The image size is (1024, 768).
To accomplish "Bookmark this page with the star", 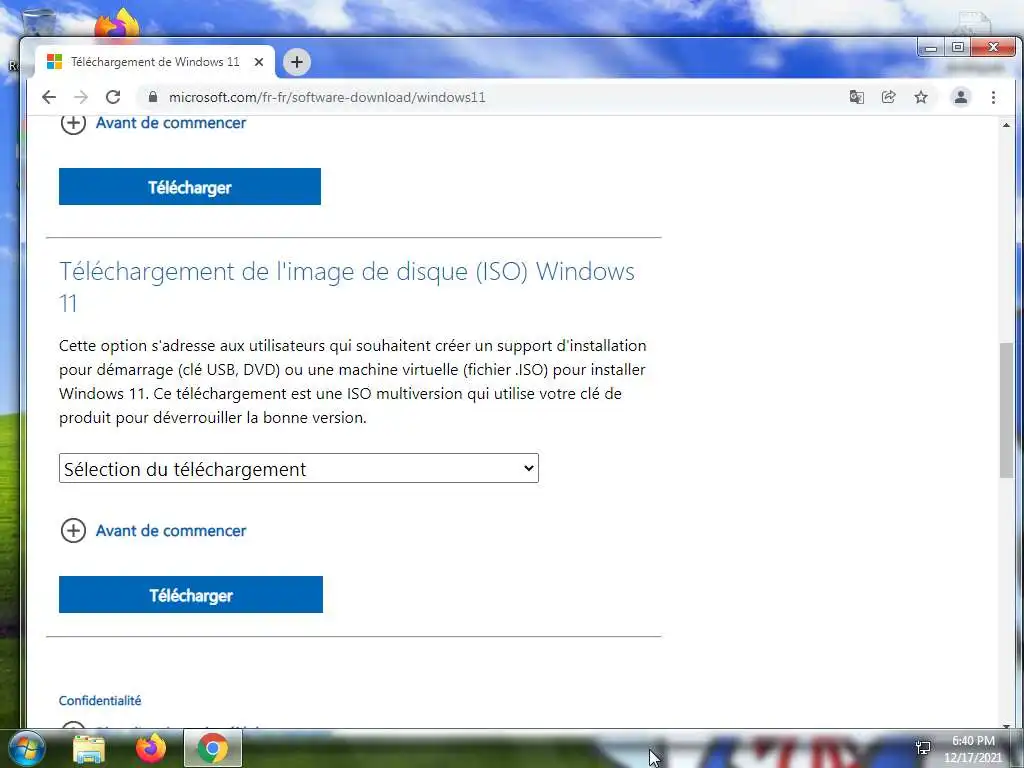I will 921,97.
